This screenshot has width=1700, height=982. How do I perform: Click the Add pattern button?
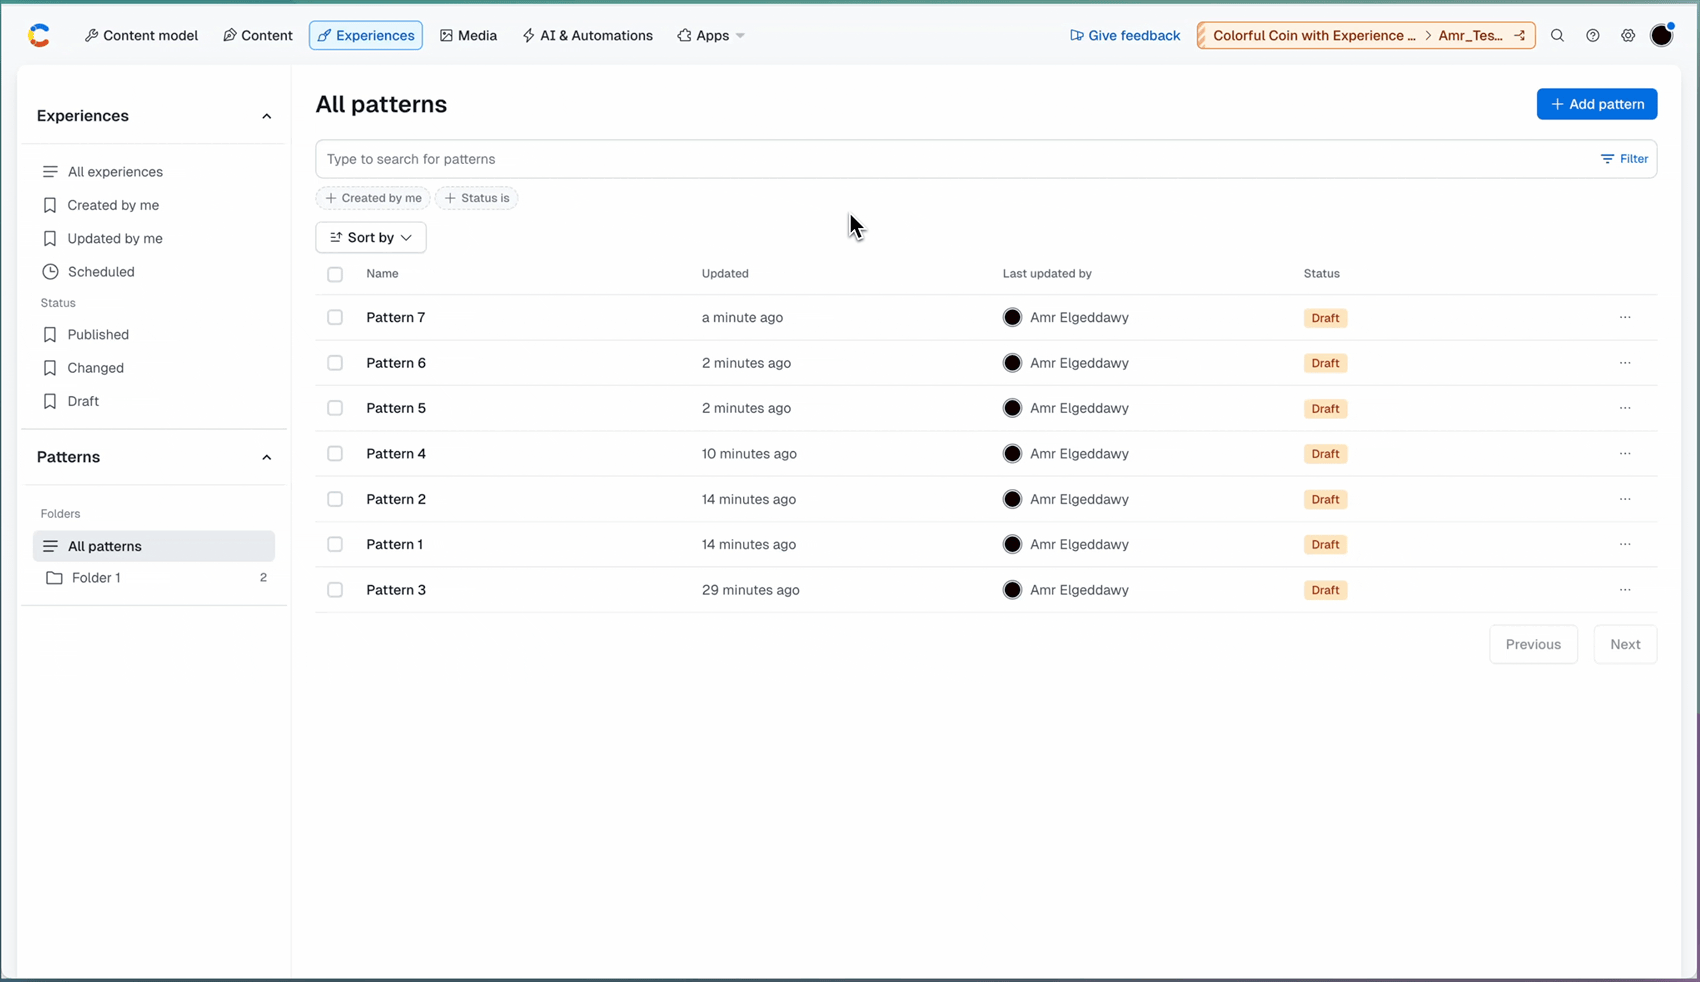click(1597, 104)
